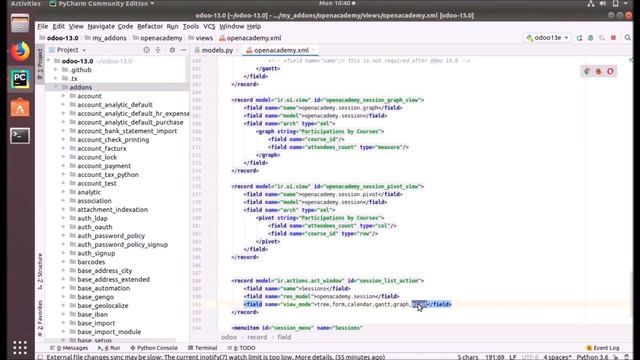640x360 pixels.
Task: Collapse the odoo-13.0 root node
Action: click(x=49, y=61)
